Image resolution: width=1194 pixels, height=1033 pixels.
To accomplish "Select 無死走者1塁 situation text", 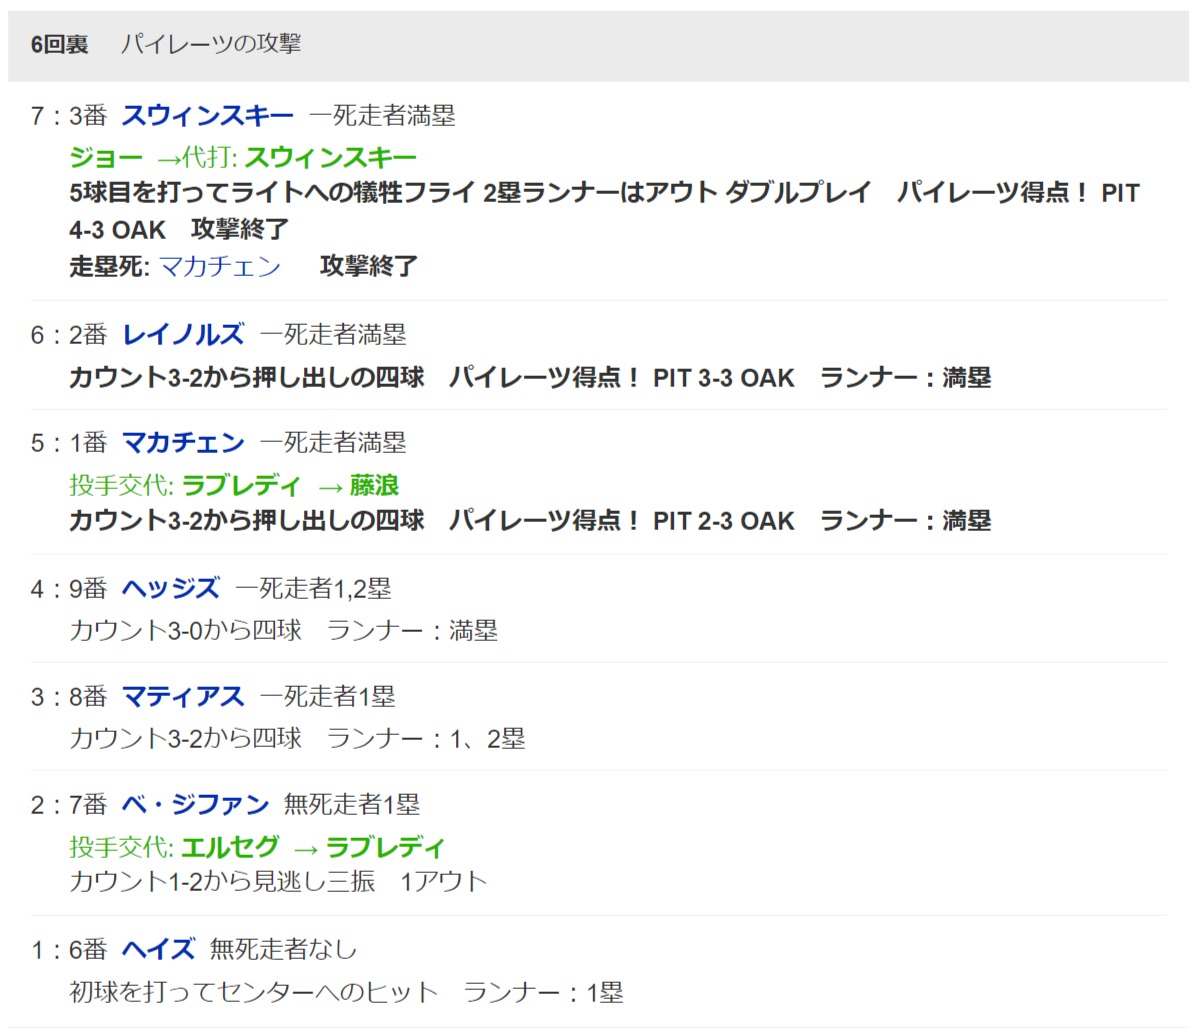I will coord(352,805).
